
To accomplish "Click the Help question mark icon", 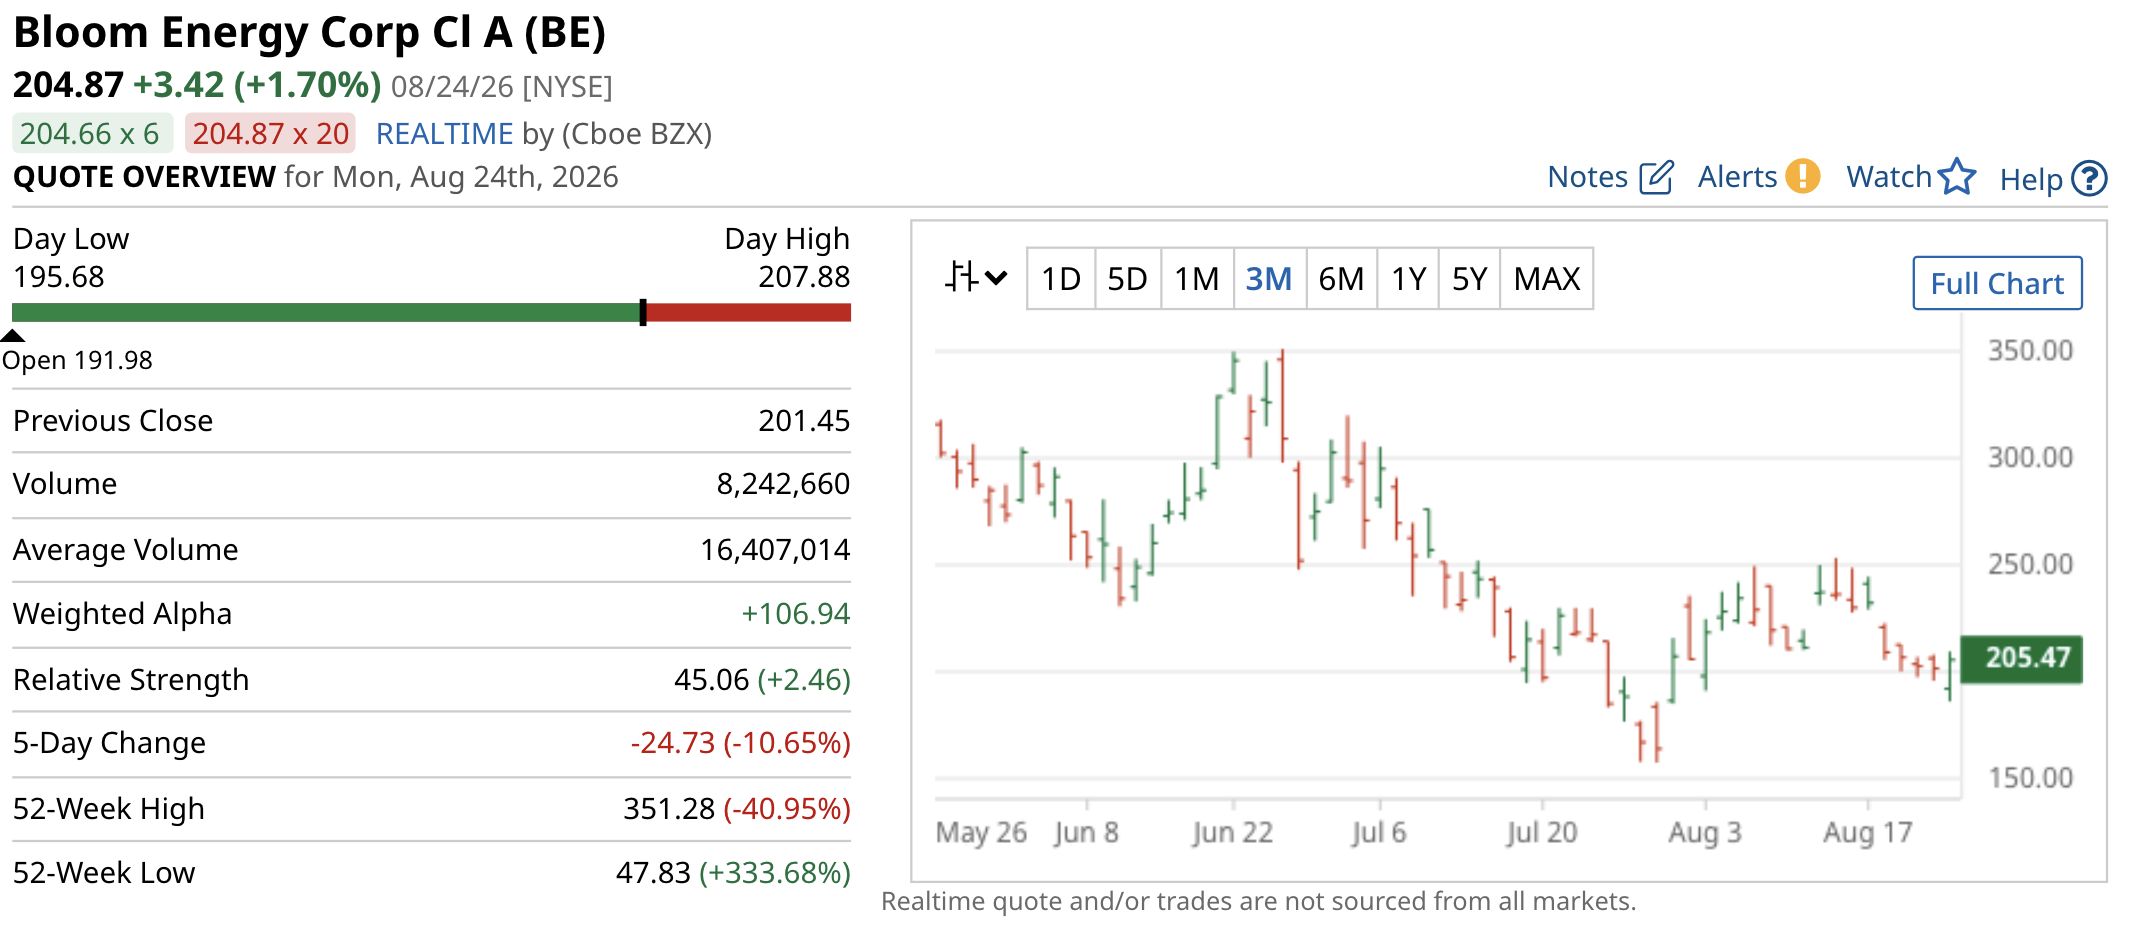I will (2089, 179).
